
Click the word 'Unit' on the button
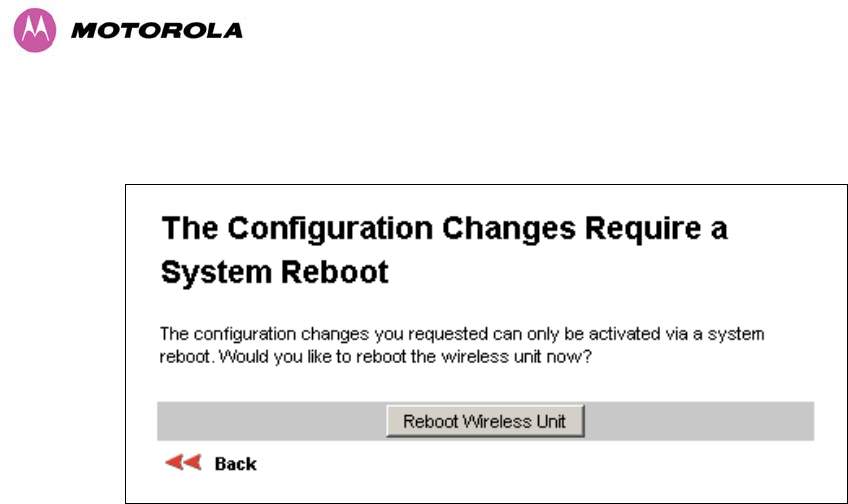coord(551,421)
